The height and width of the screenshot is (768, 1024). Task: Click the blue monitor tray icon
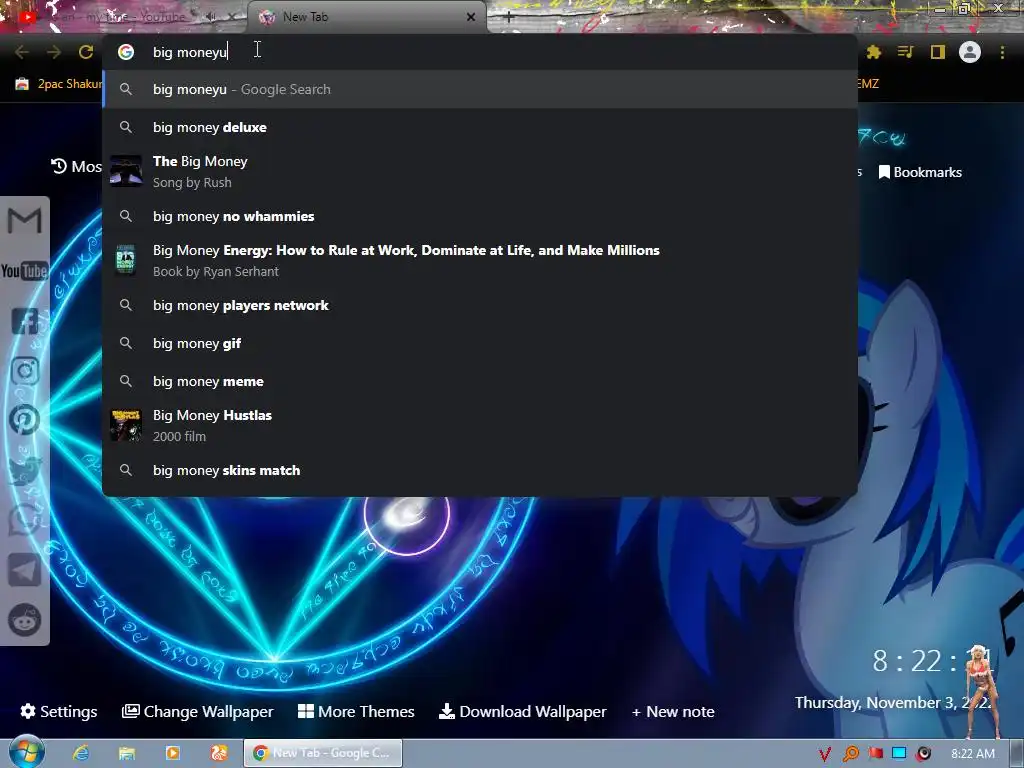pyautogui.click(x=899, y=753)
